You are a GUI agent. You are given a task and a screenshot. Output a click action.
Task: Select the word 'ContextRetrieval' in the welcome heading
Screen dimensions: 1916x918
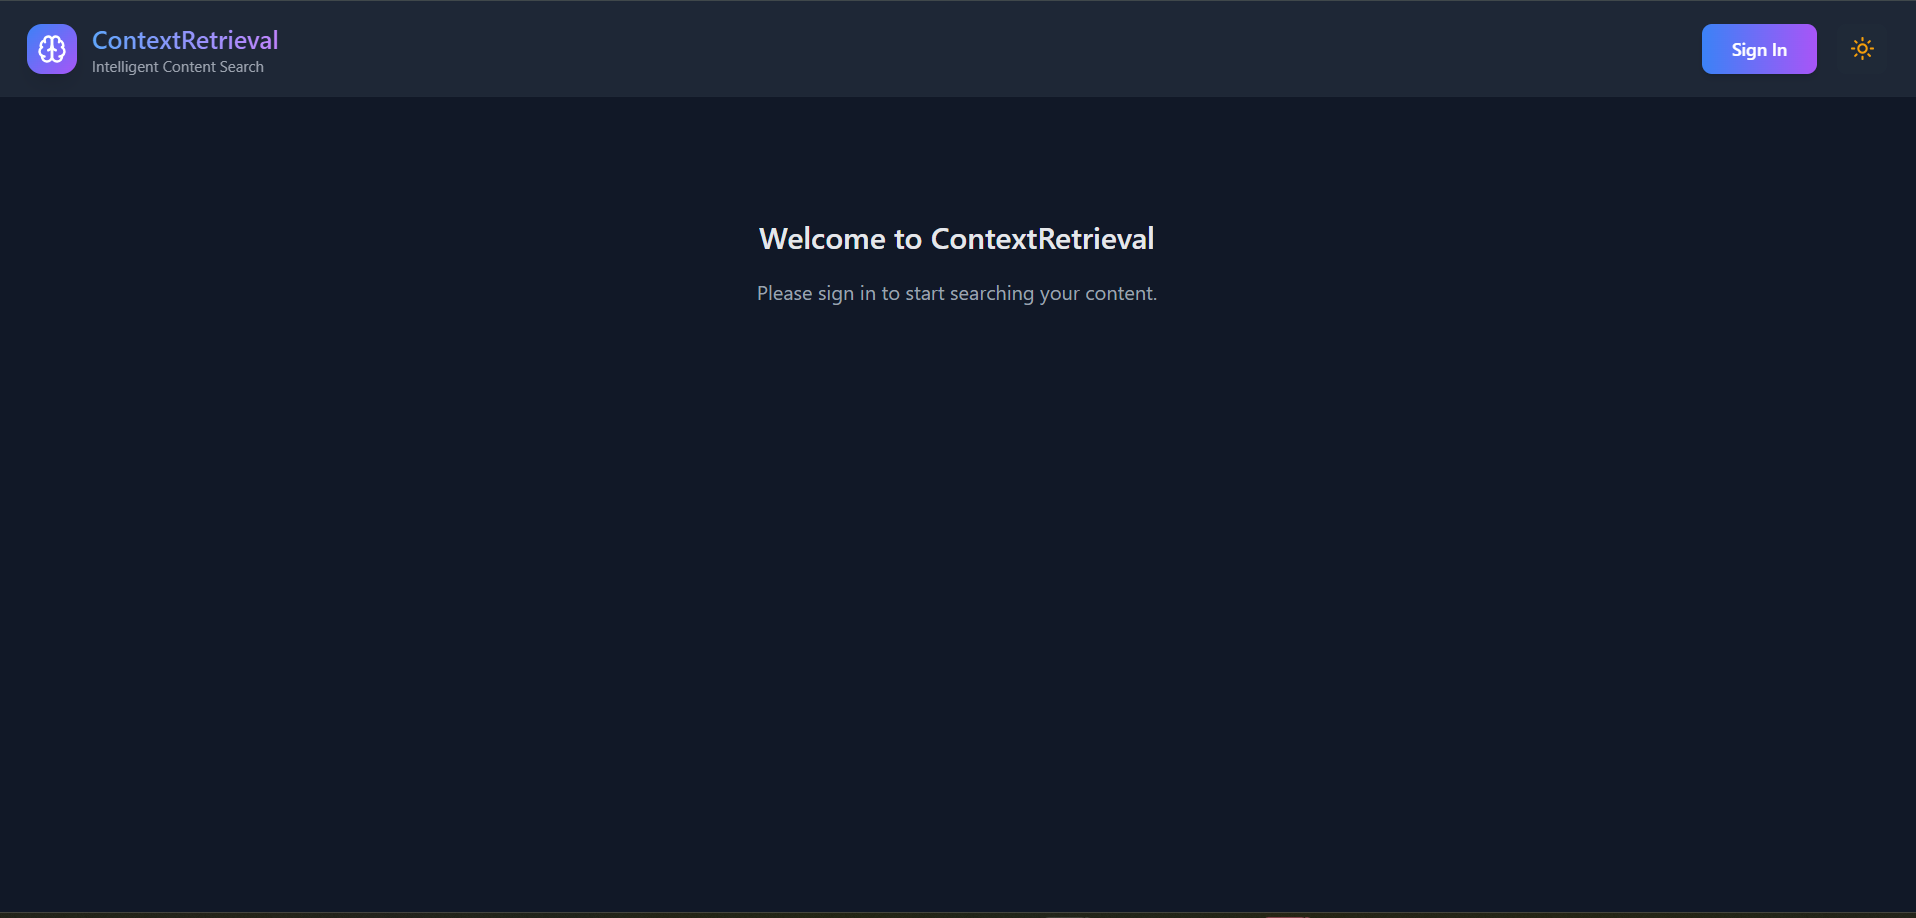[1042, 239]
